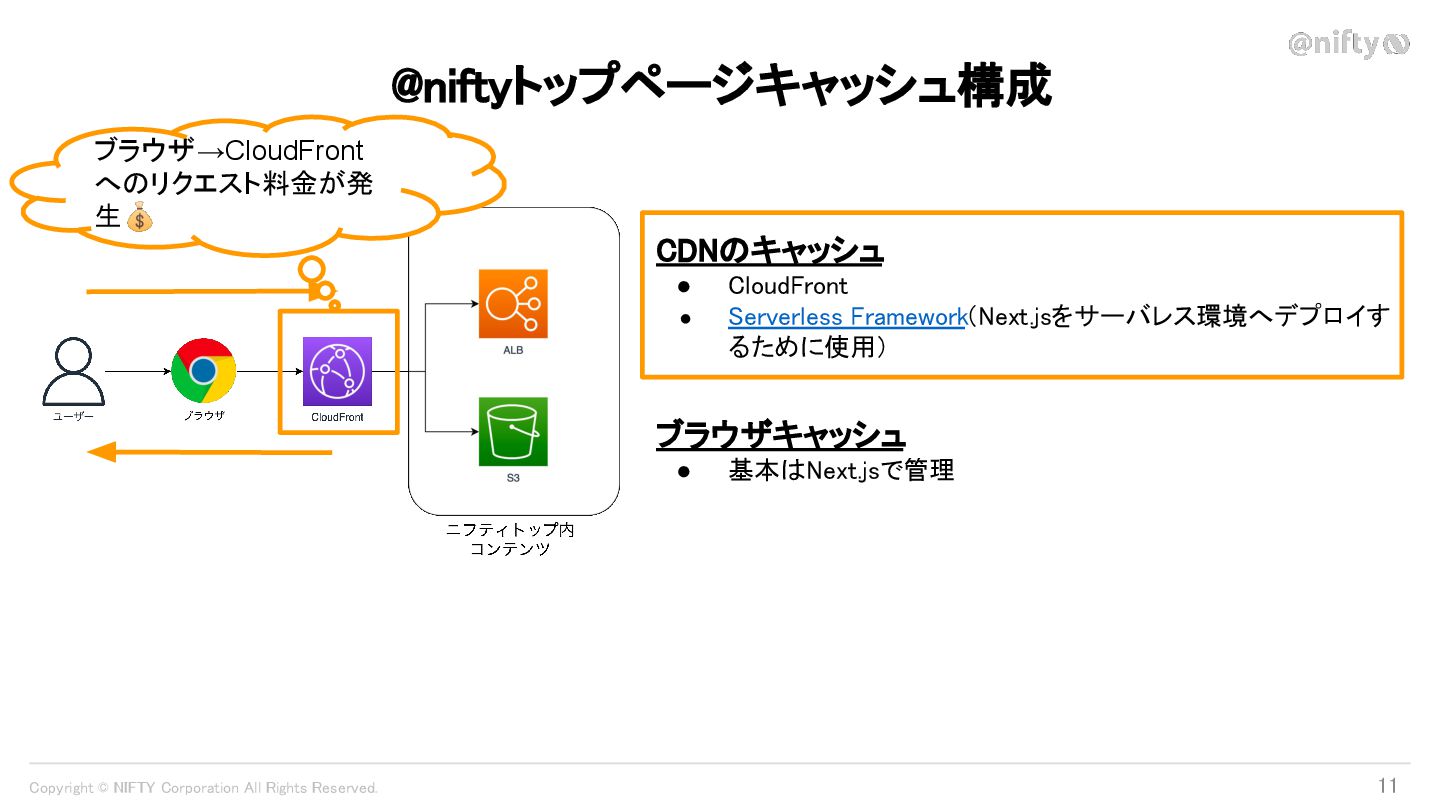Click the @nifty logo in corner

[1349, 43]
